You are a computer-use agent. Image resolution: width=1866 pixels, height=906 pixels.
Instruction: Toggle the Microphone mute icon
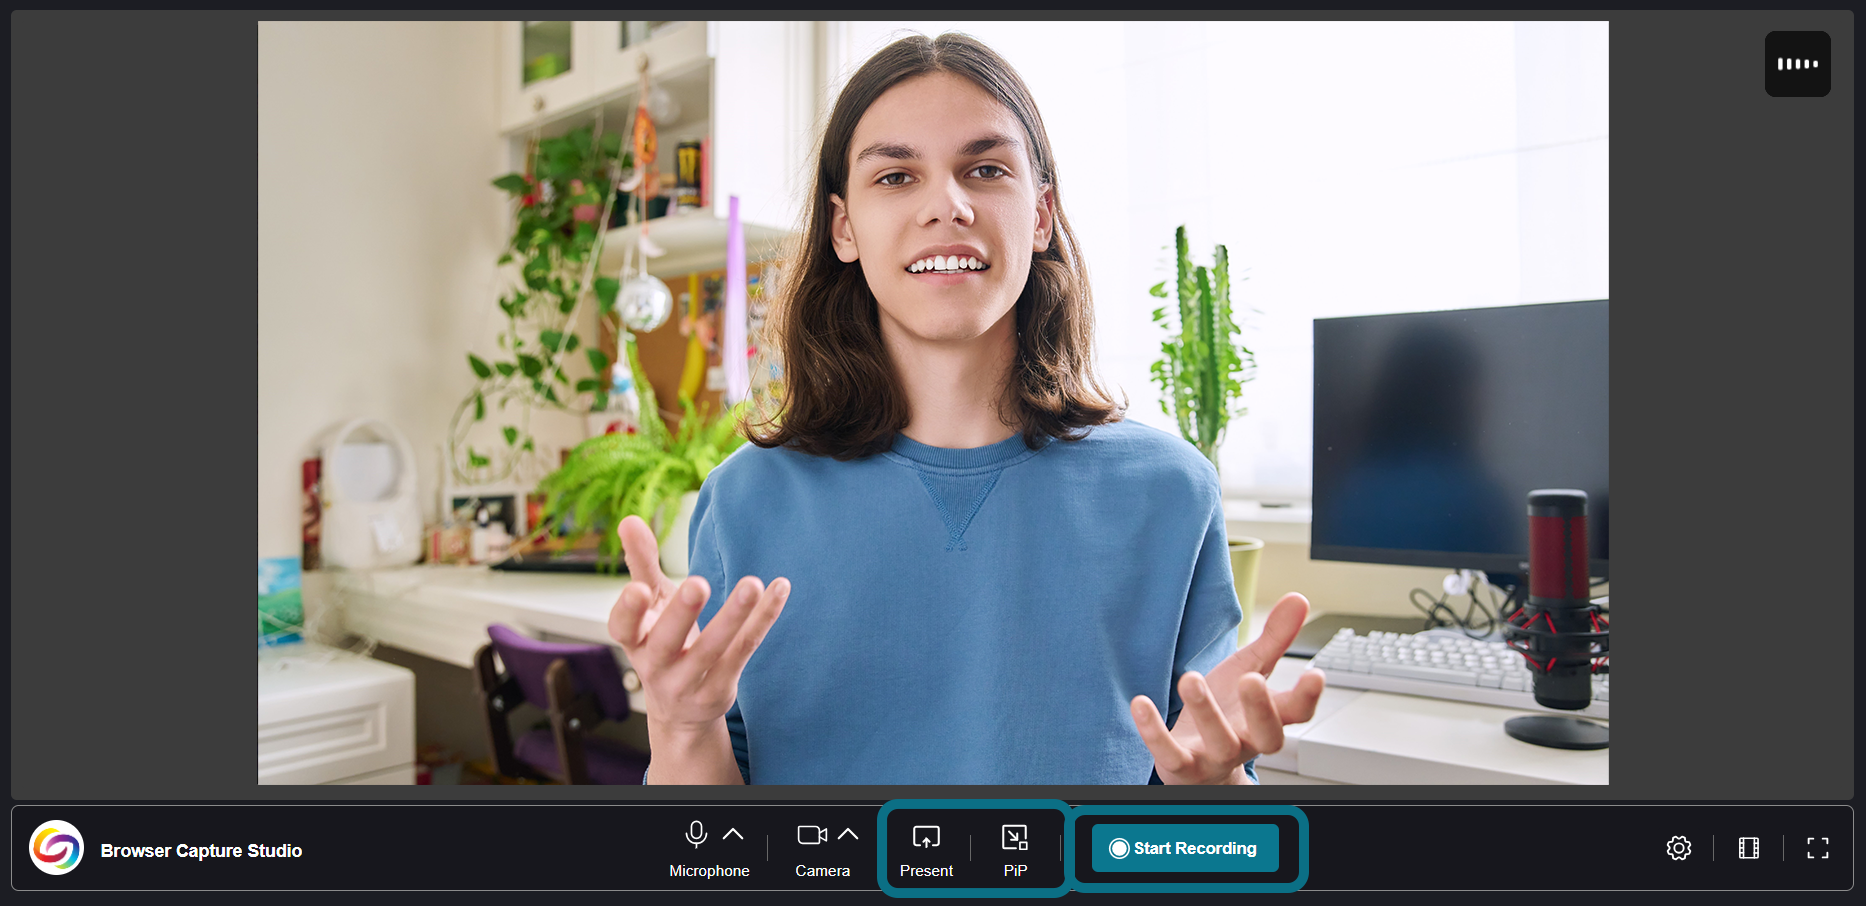pyautogui.click(x=696, y=834)
